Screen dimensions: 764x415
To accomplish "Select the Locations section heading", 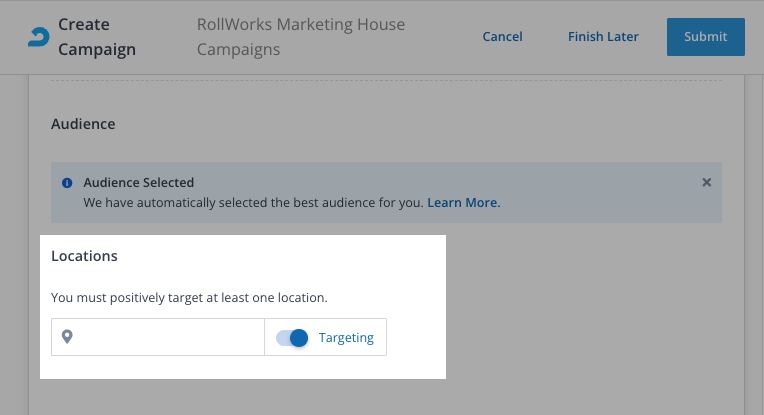I will 84,256.
